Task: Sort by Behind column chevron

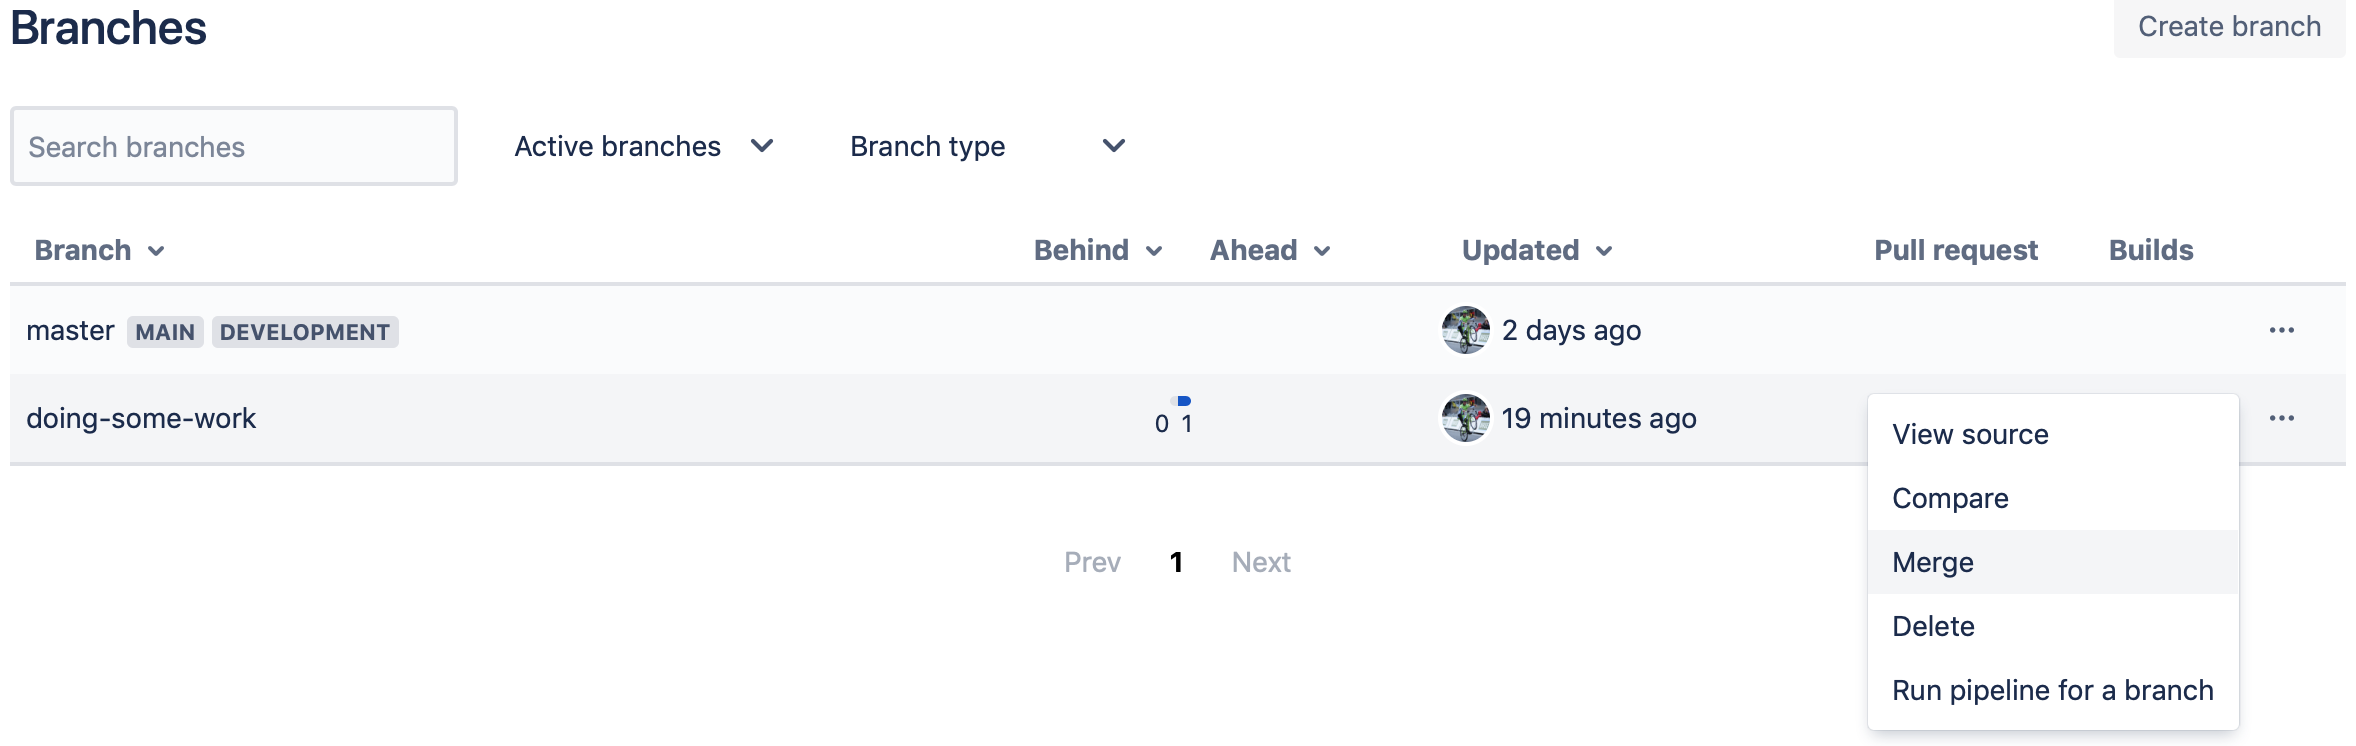Action: (x=1154, y=251)
